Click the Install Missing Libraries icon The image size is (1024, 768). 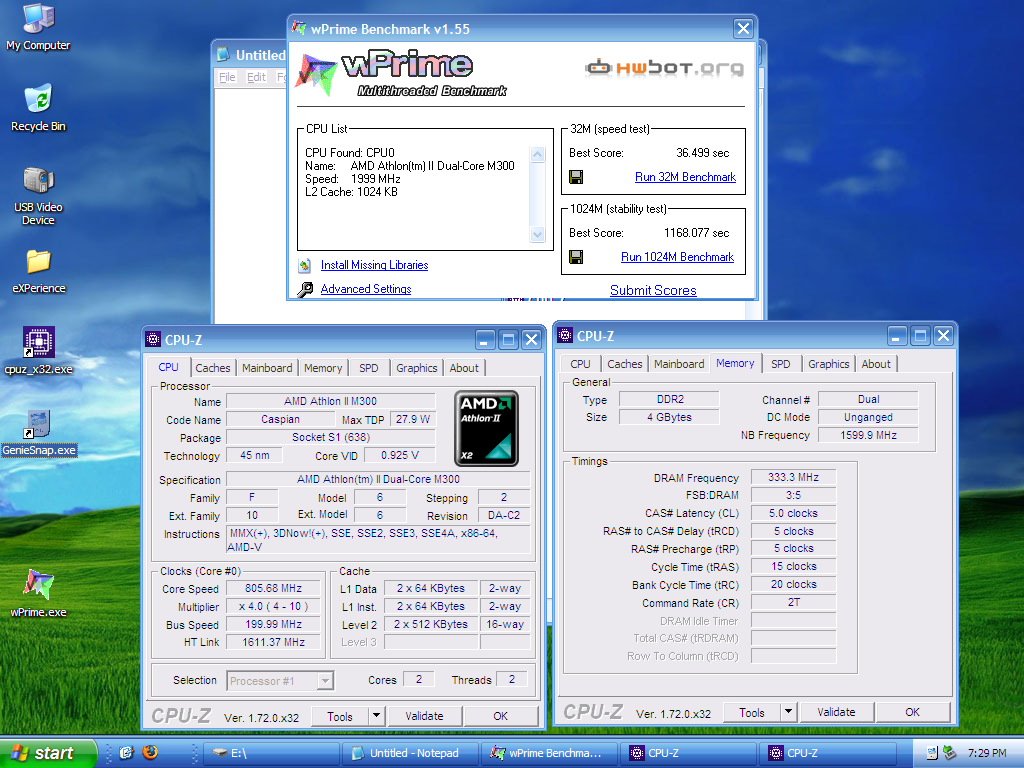click(305, 265)
